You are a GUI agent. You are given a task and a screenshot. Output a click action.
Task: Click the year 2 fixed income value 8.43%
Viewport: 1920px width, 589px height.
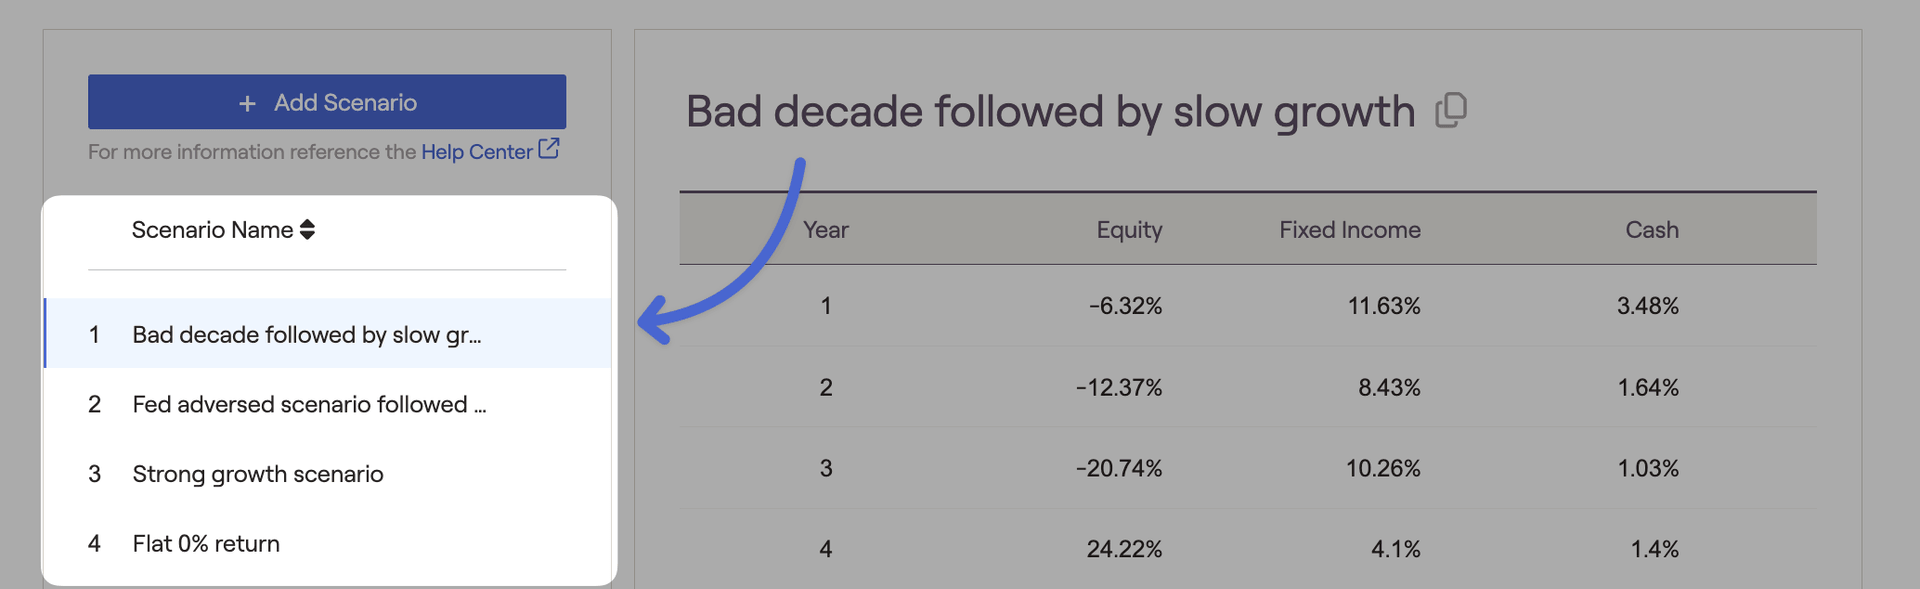(1389, 387)
